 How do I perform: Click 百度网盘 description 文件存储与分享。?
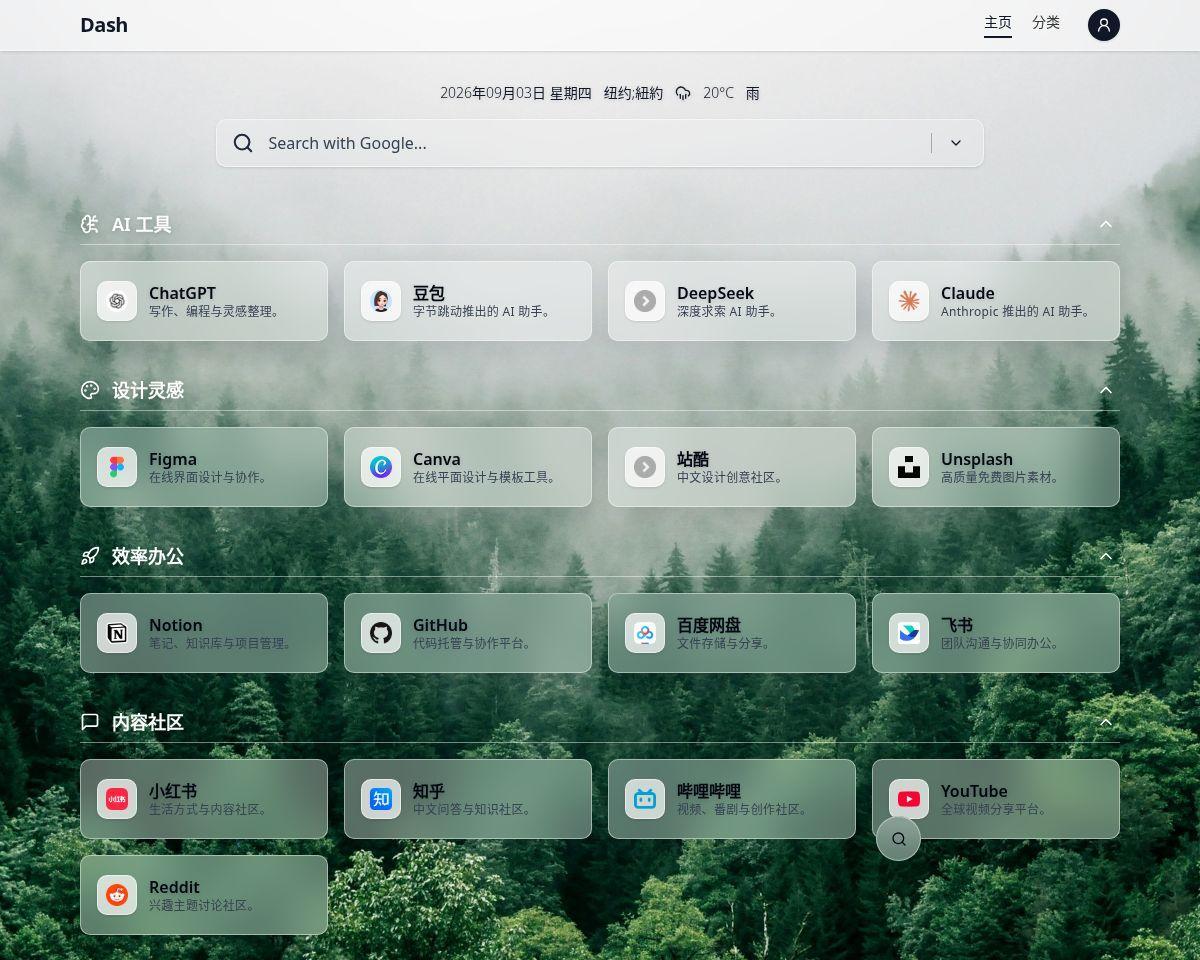726,643
